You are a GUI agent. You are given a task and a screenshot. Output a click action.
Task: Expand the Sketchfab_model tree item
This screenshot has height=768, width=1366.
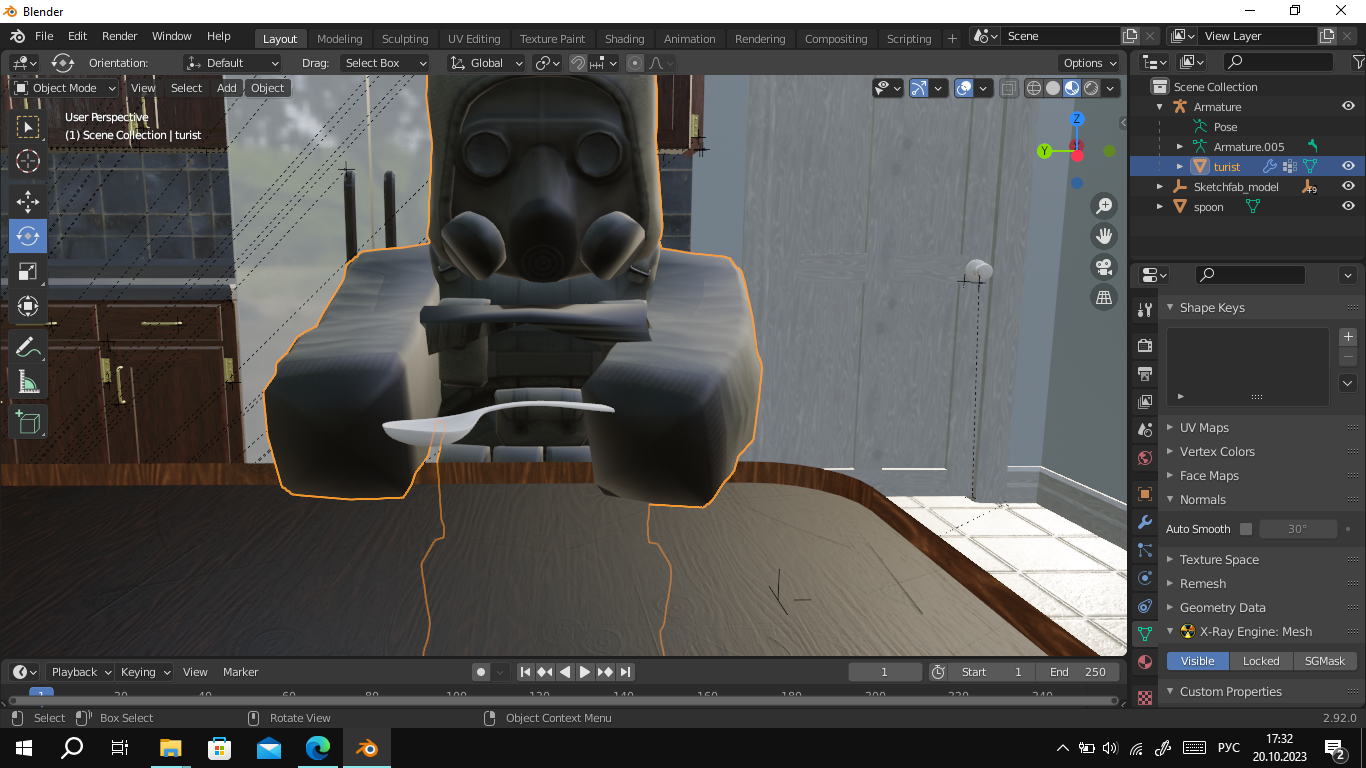[1160, 187]
